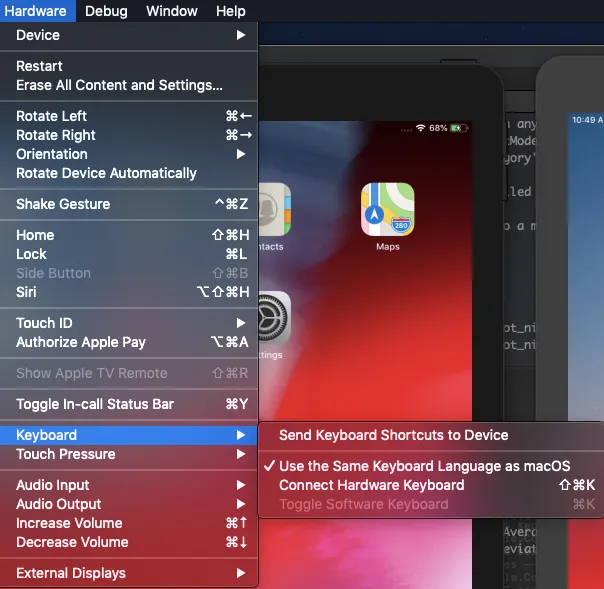Expand the Audio Input submenu
Screen dimensions: 604x589
coord(129,485)
